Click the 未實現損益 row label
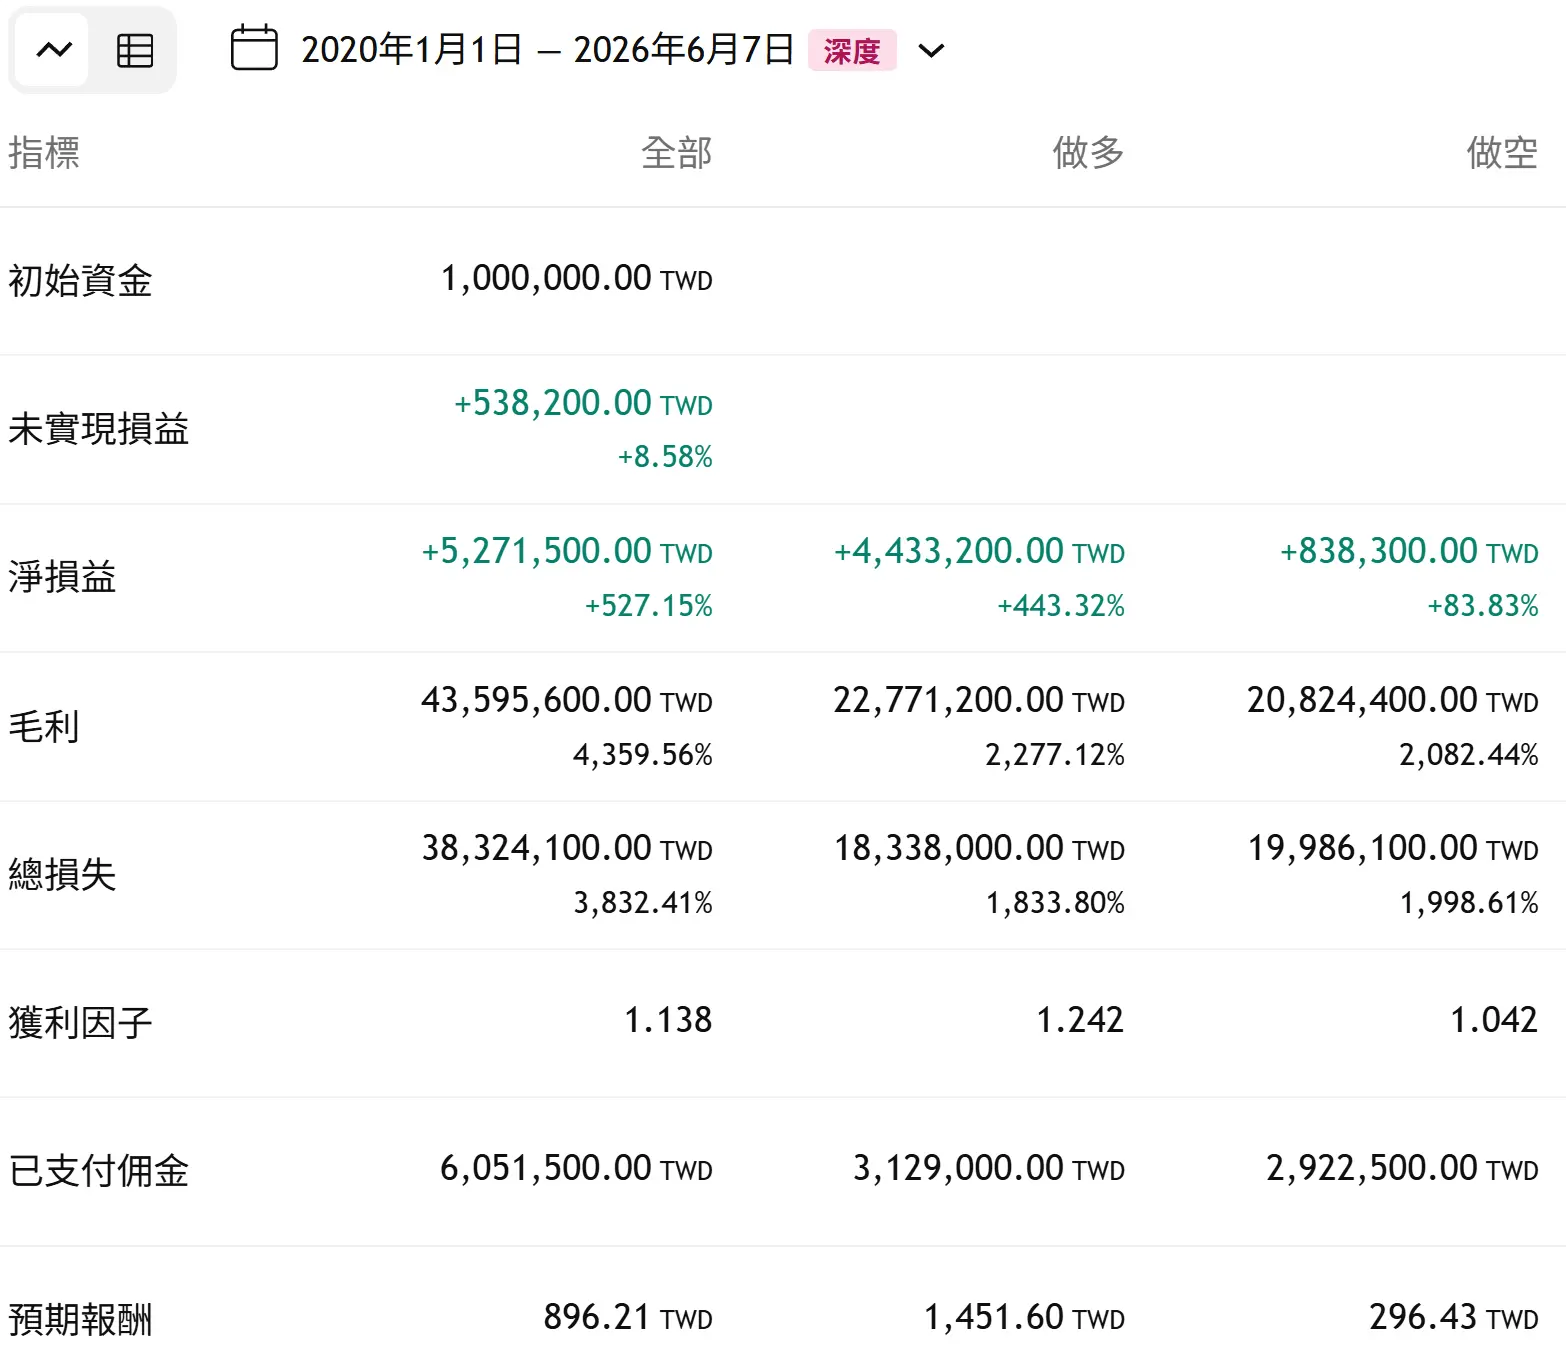The image size is (1566, 1362). [x=99, y=429]
